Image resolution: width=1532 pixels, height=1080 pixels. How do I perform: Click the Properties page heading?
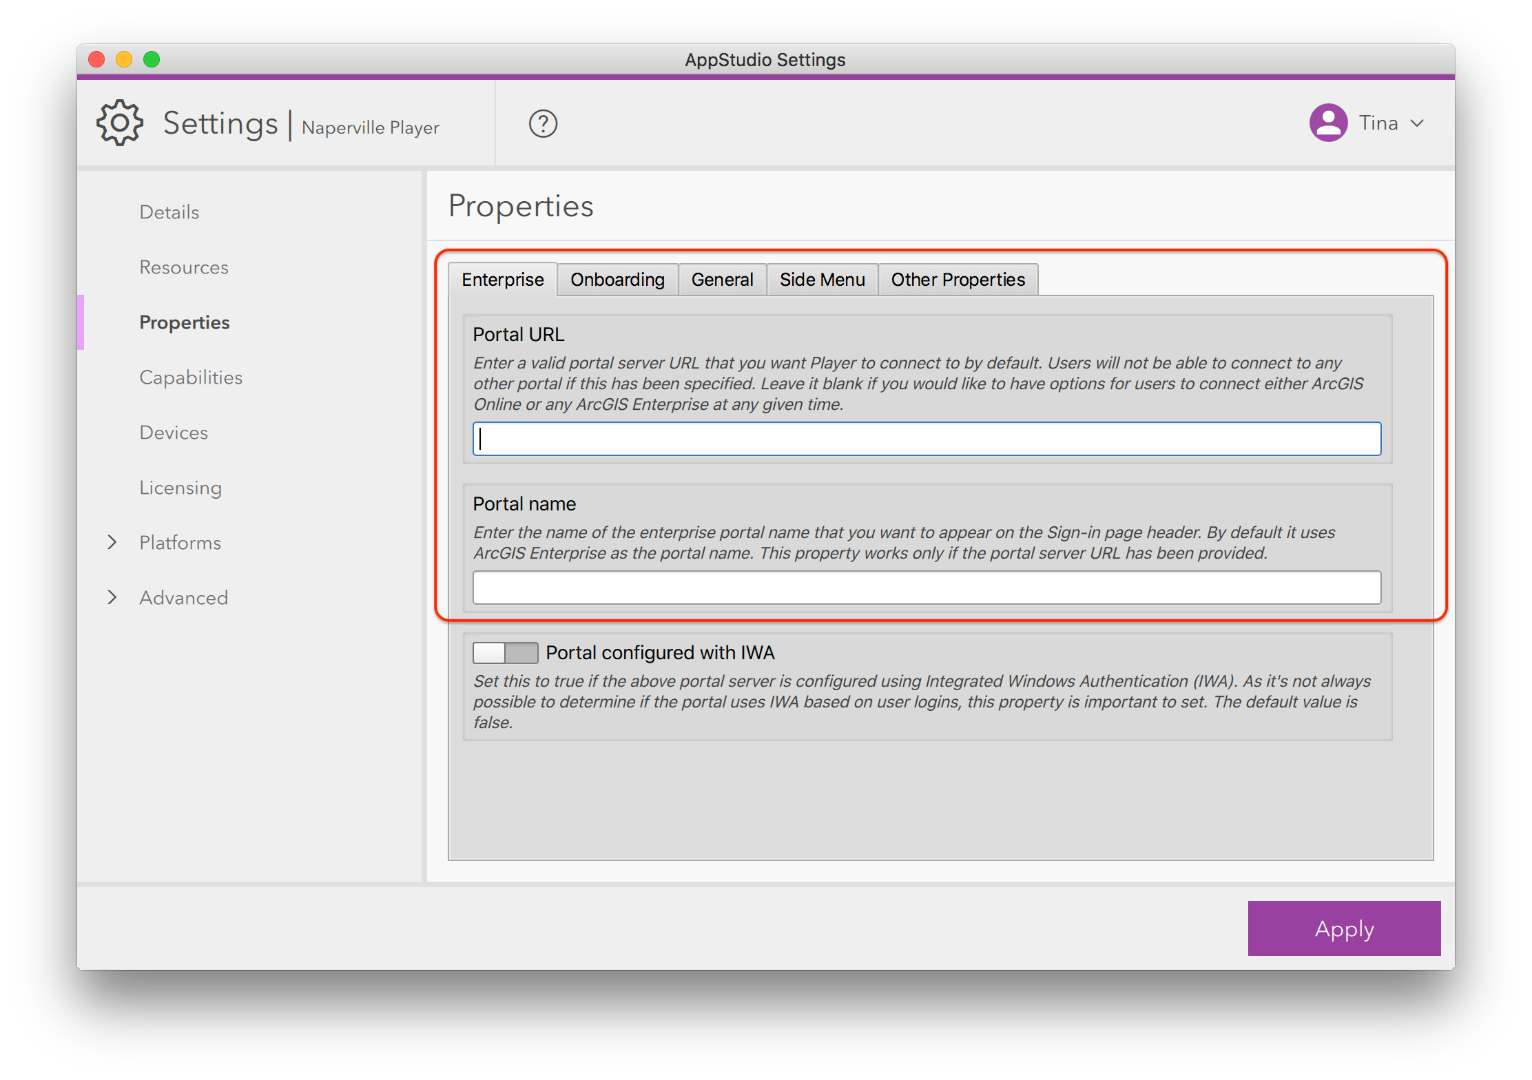[x=521, y=206]
